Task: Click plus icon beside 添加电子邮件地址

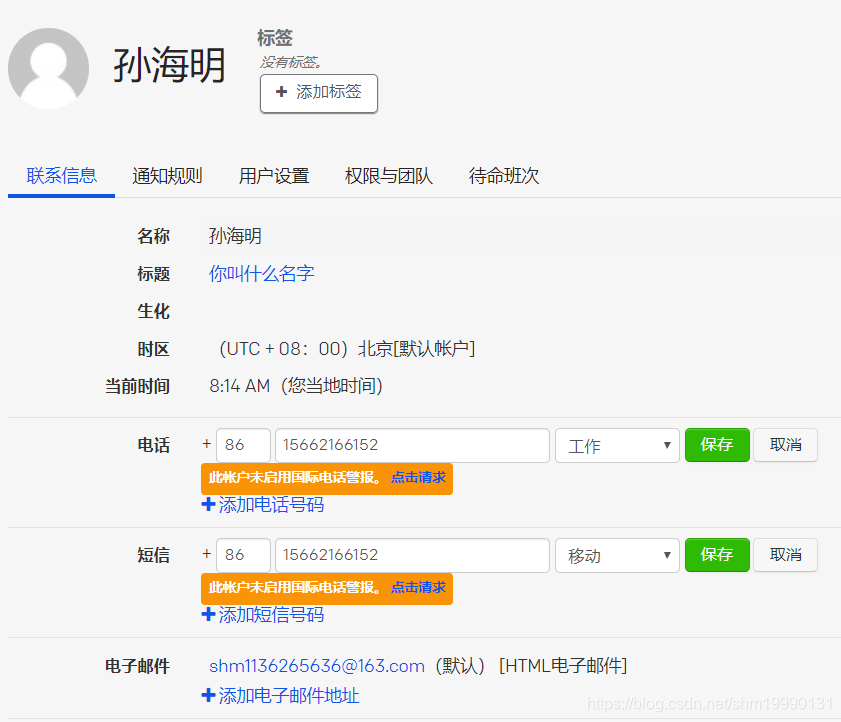Action: click(x=208, y=696)
